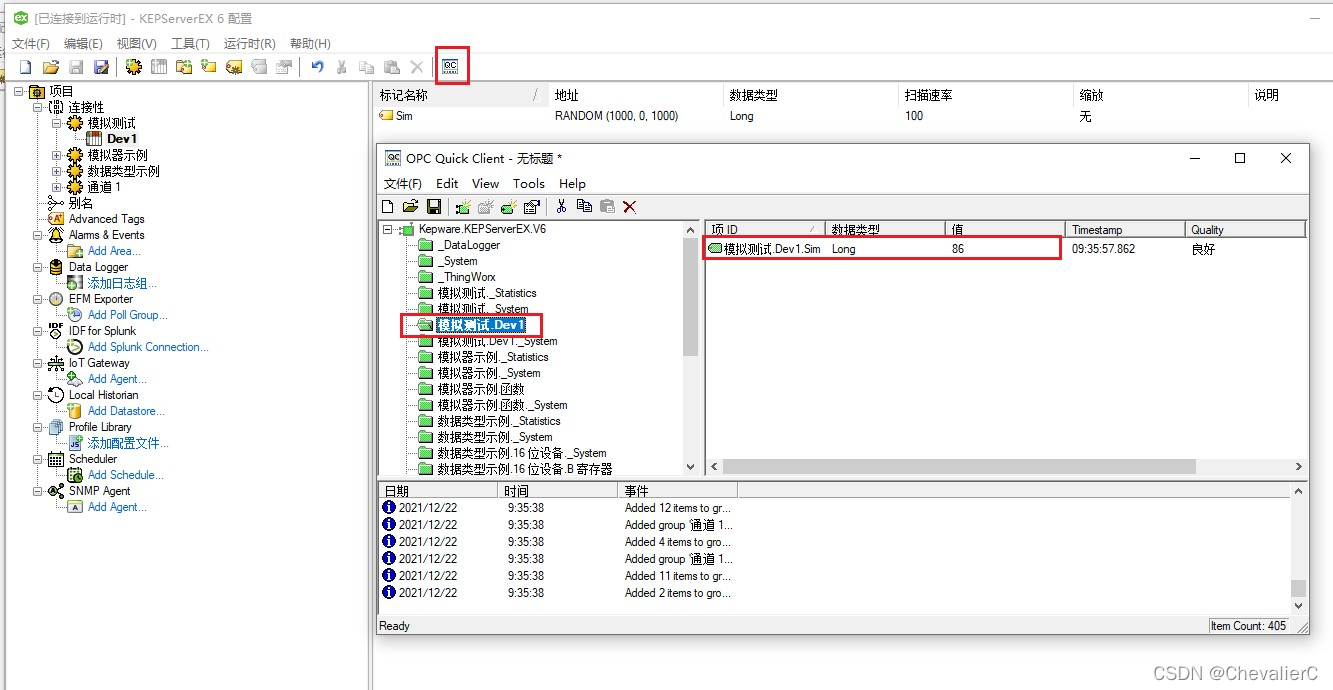The height and width of the screenshot is (690, 1333).
Task: Click down arrow of event log scrollbar
Action: (x=1298, y=605)
